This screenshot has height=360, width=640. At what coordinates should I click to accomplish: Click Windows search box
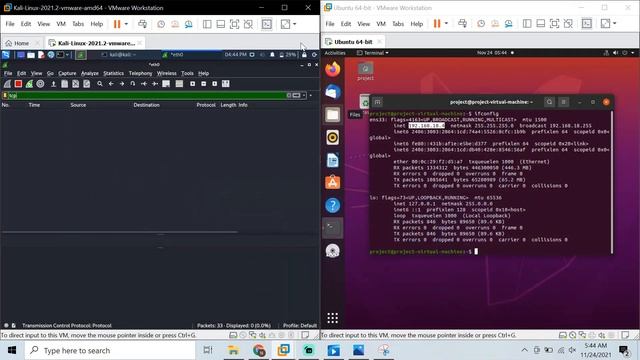tap(110, 350)
